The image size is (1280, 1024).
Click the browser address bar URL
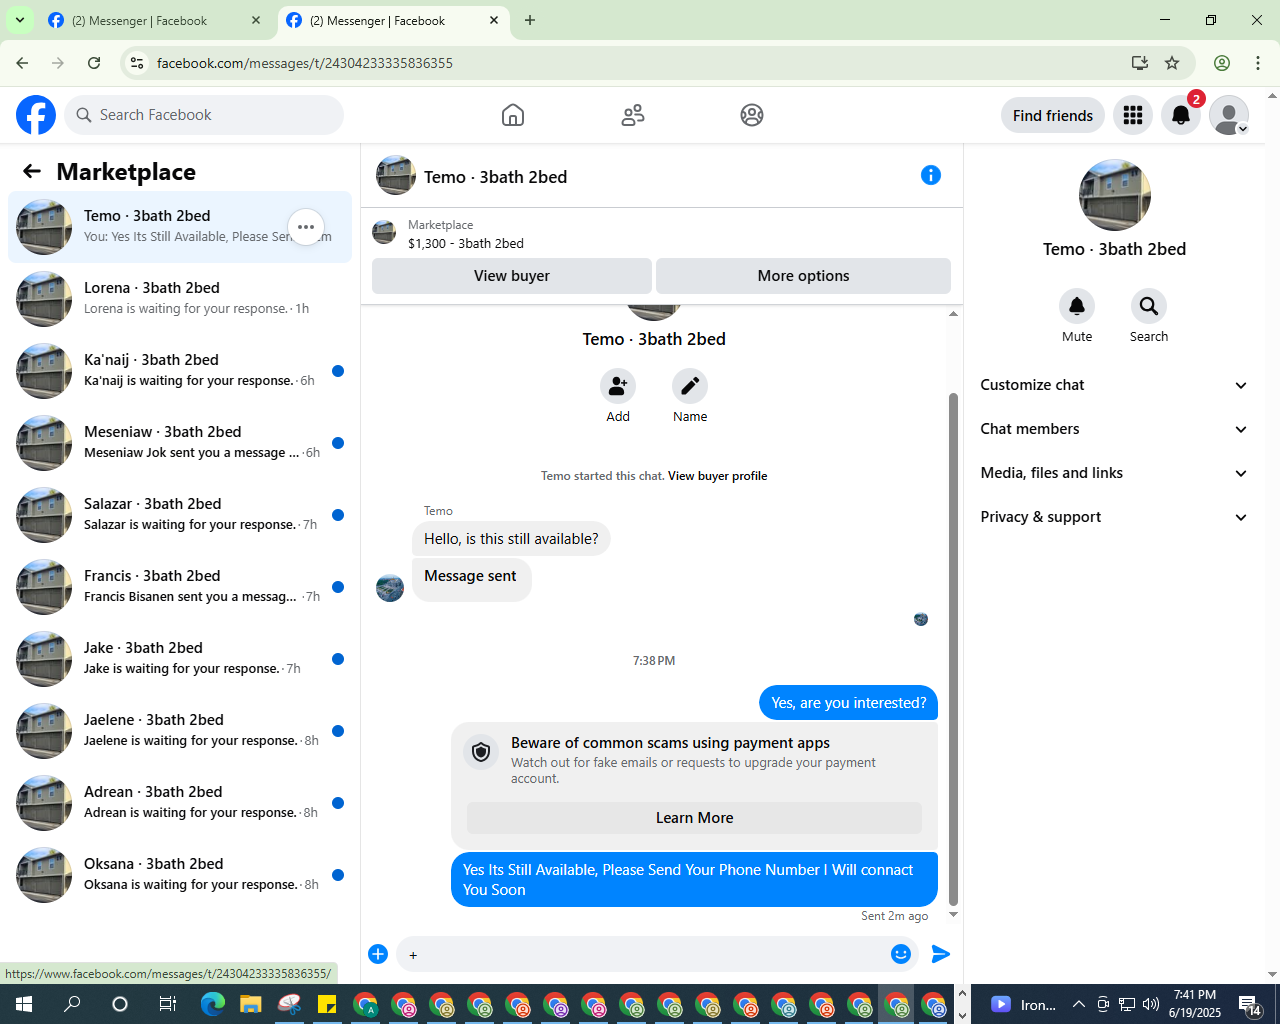(305, 63)
